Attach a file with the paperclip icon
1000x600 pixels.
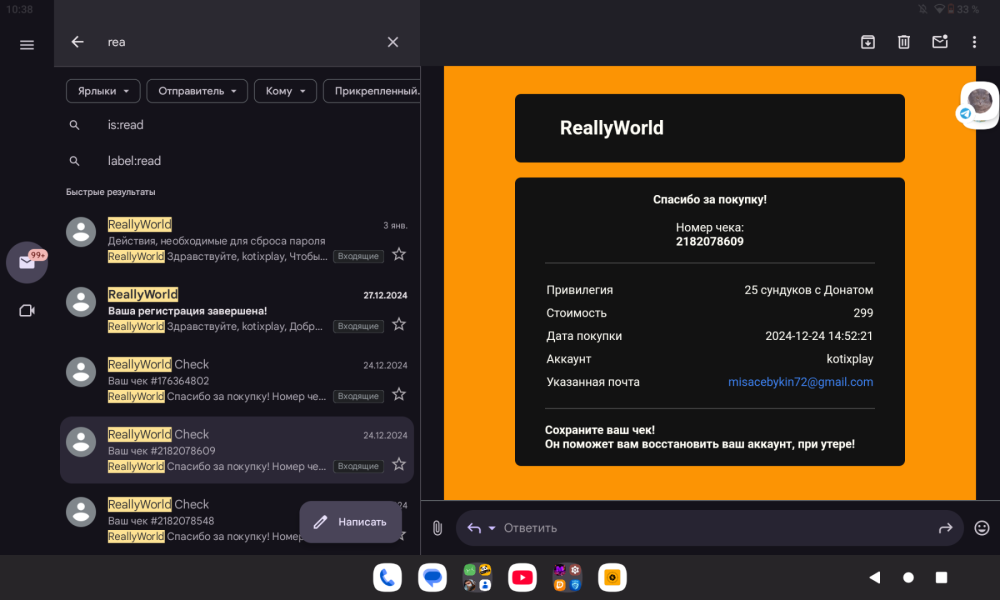tap(438, 528)
